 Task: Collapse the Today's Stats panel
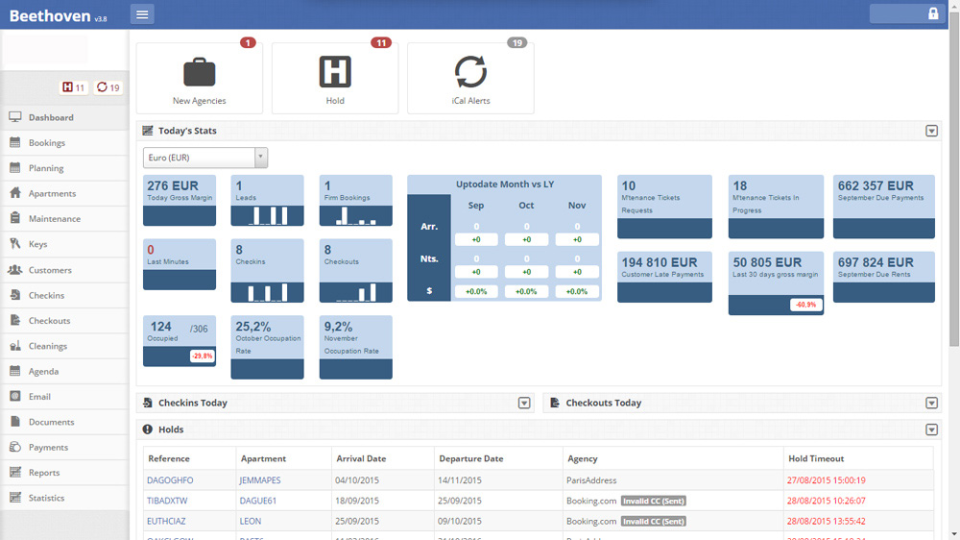[x=931, y=131]
